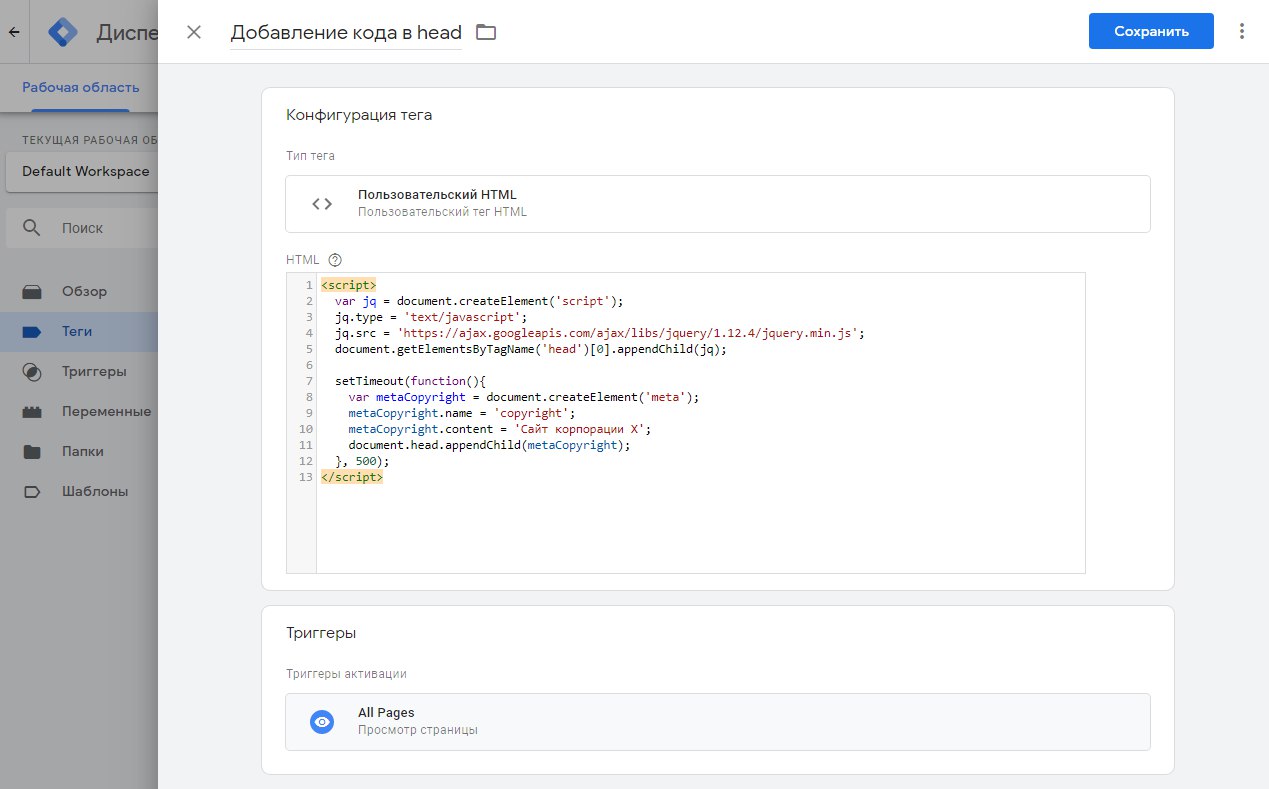Click the Обзор briefcase icon
The image size is (1269, 789).
pyautogui.click(x=32, y=292)
